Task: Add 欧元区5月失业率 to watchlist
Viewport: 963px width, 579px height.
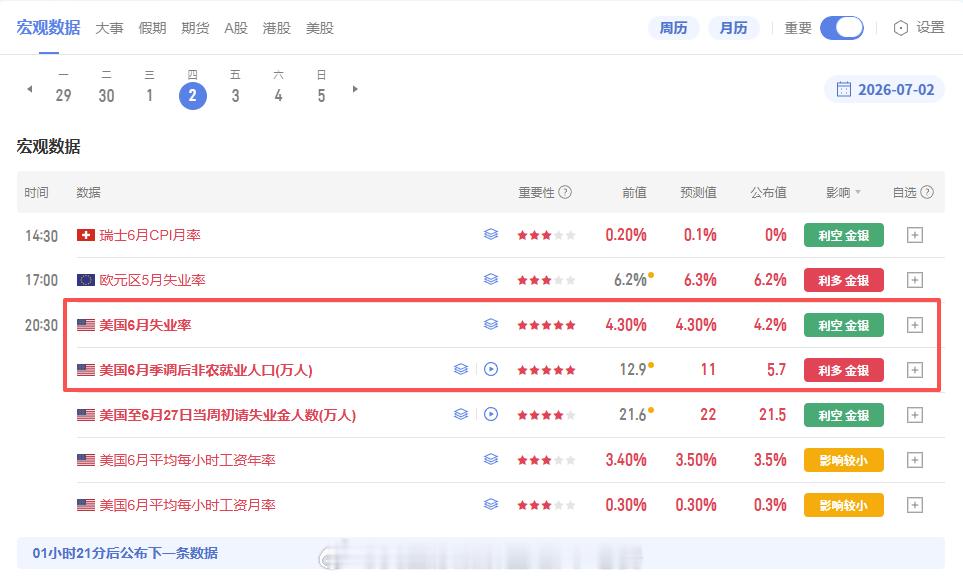Action: 914,280
